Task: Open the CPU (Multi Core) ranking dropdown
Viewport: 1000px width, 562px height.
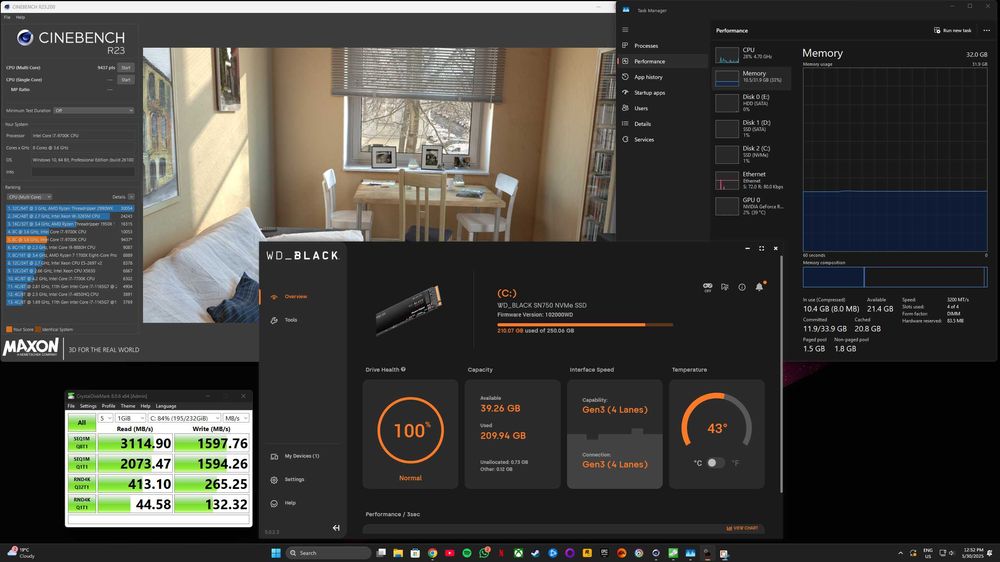Action: [x=29, y=197]
